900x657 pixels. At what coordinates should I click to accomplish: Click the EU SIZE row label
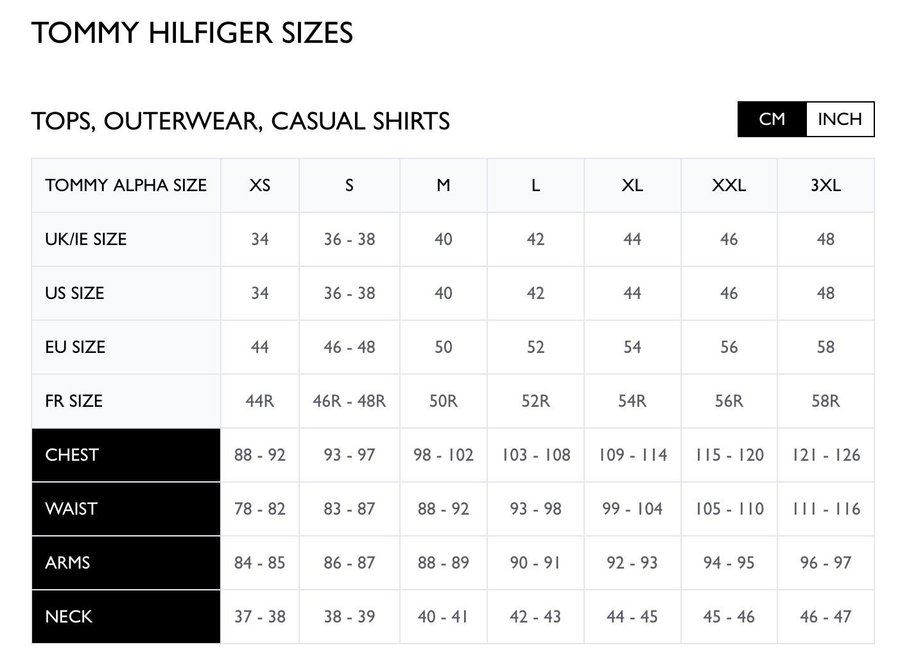[x=126, y=347]
